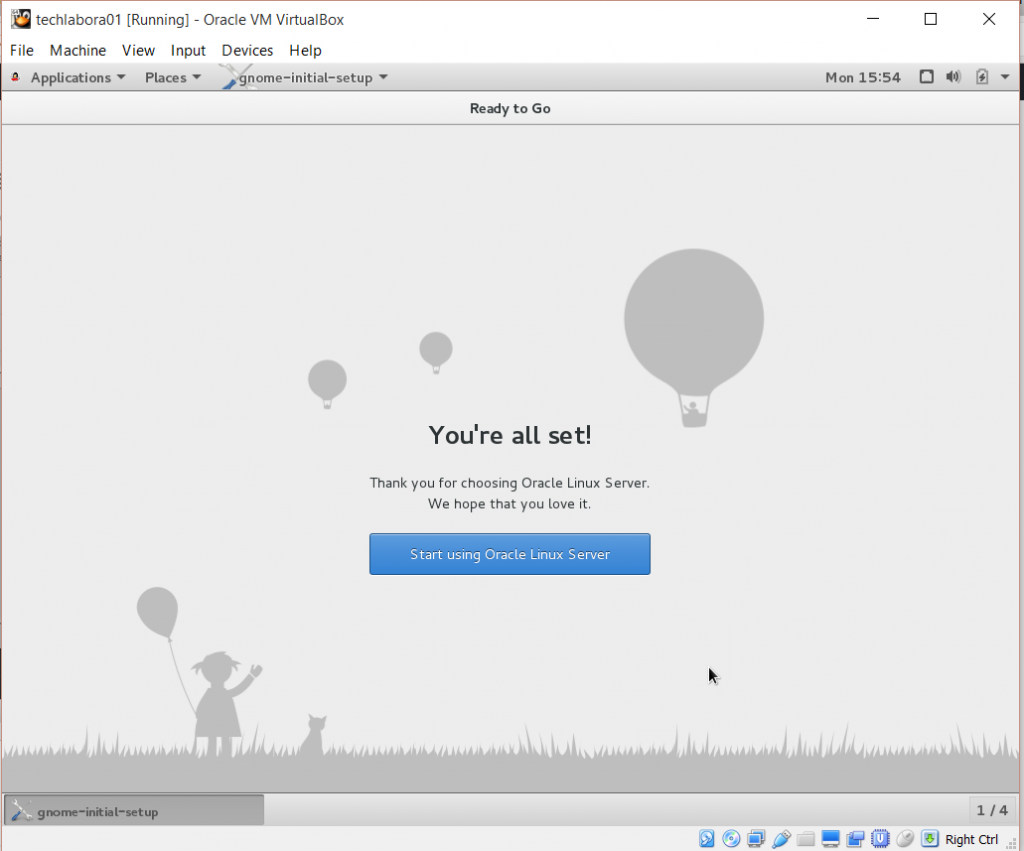Image resolution: width=1024 pixels, height=851 pixels.
Task: Click the shared folders icon
Action: (806, 839)
